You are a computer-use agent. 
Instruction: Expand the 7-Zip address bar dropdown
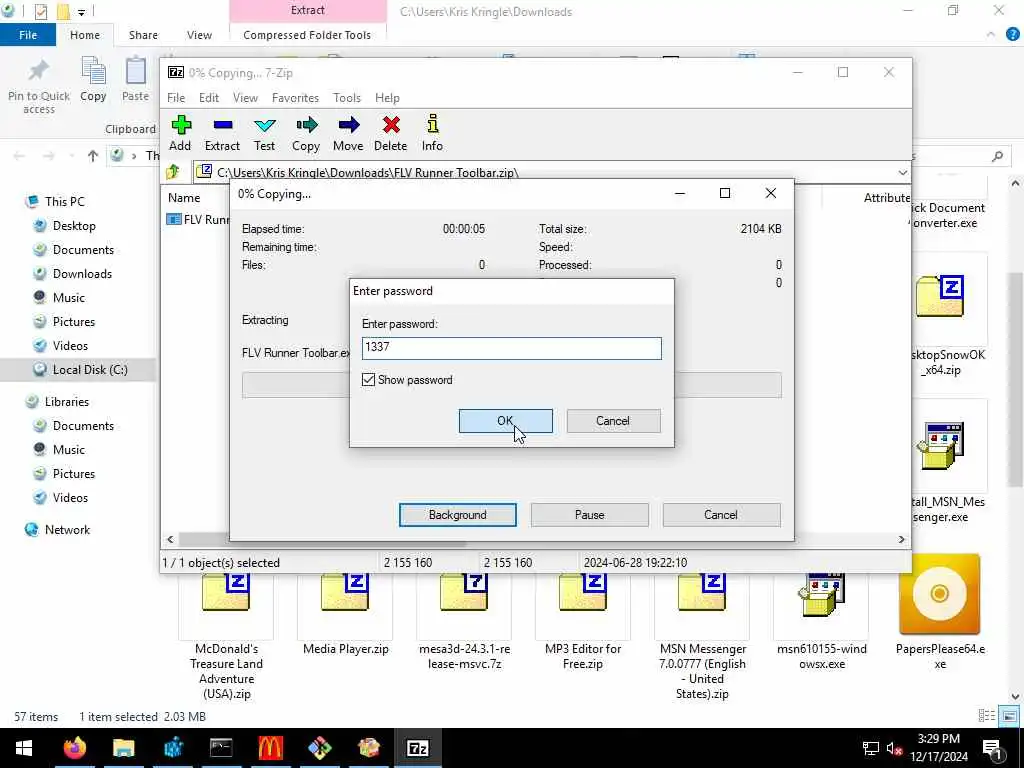click(x=903, y=173)
